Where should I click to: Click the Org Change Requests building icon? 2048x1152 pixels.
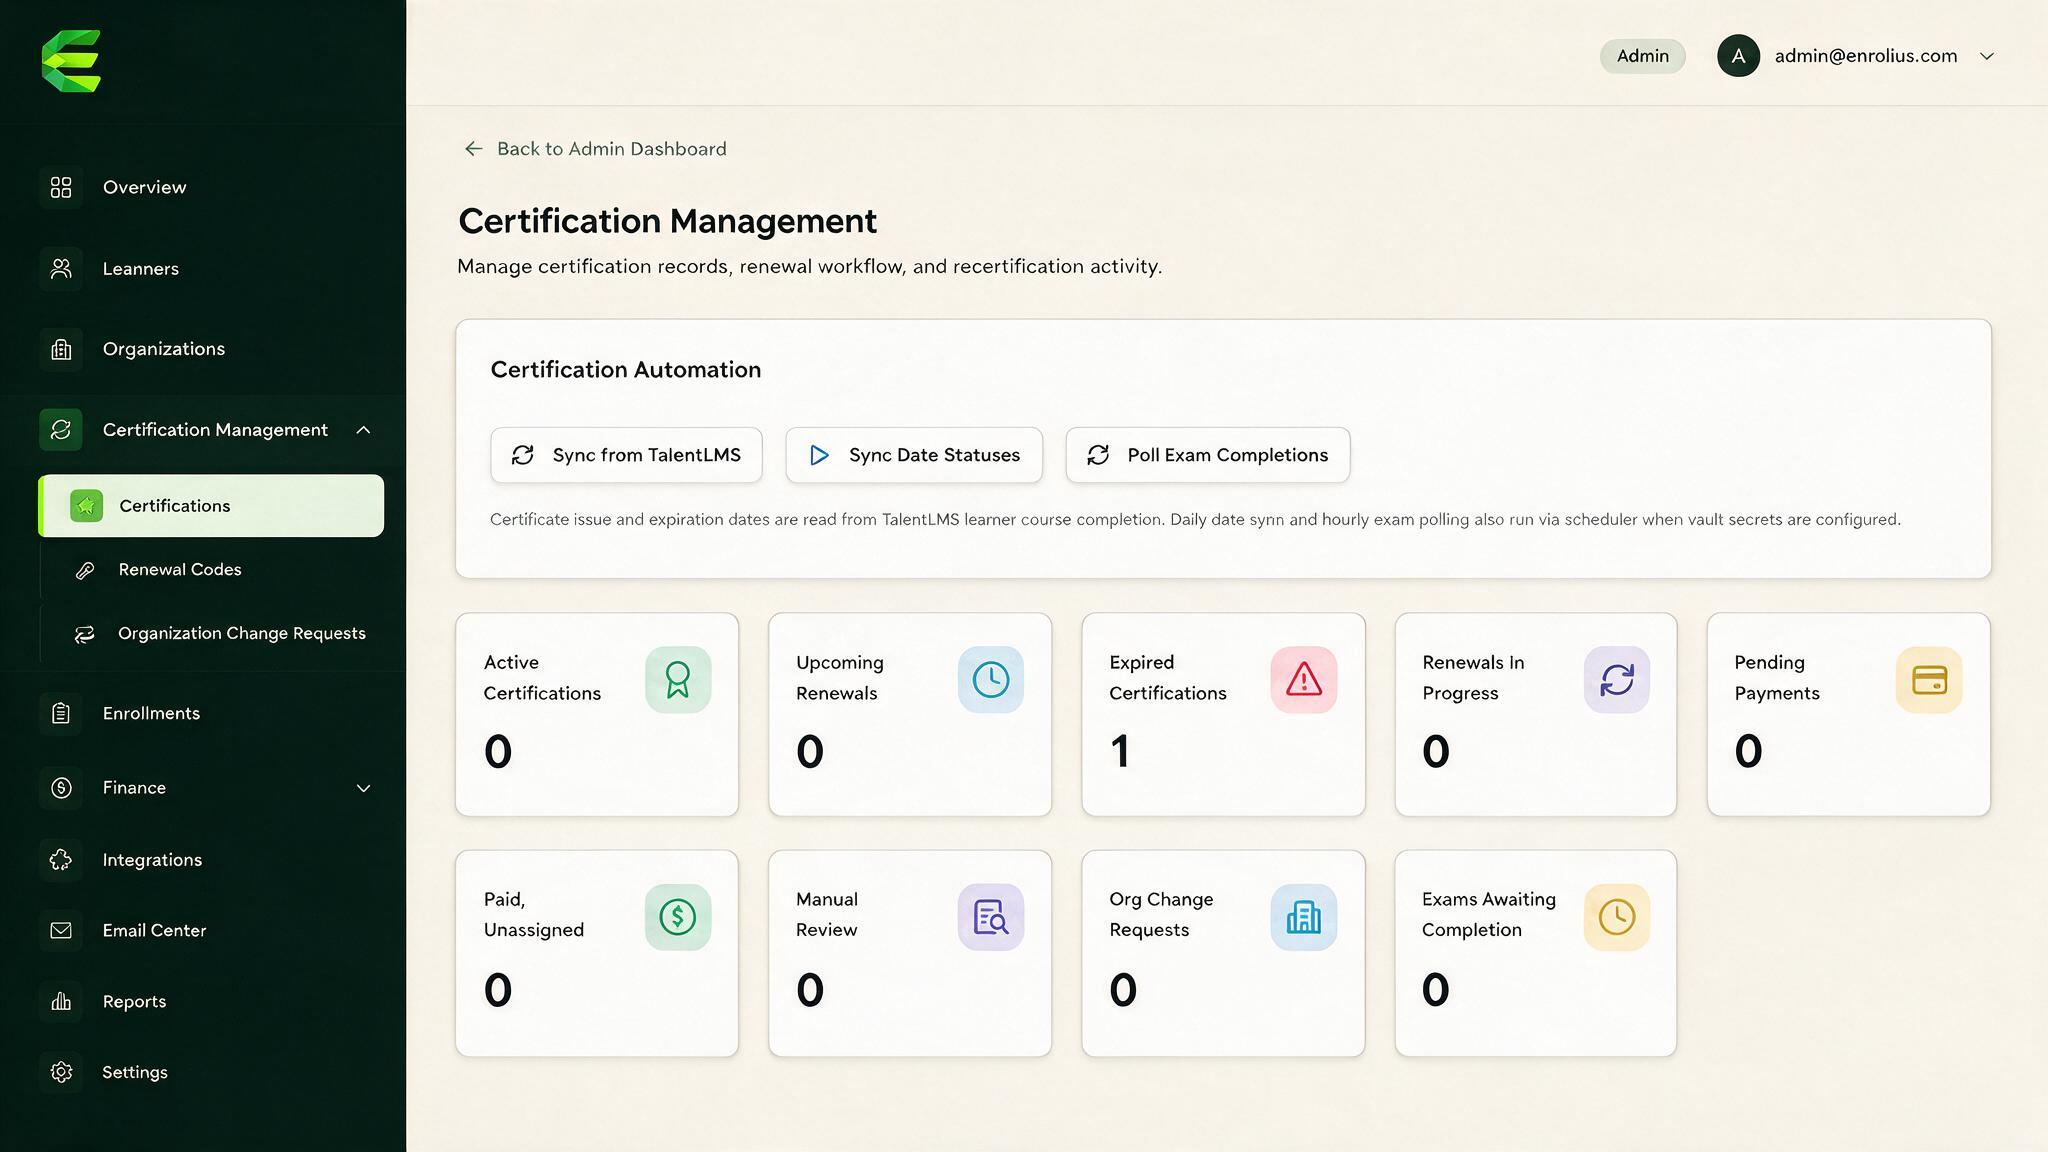point(1304,917)
